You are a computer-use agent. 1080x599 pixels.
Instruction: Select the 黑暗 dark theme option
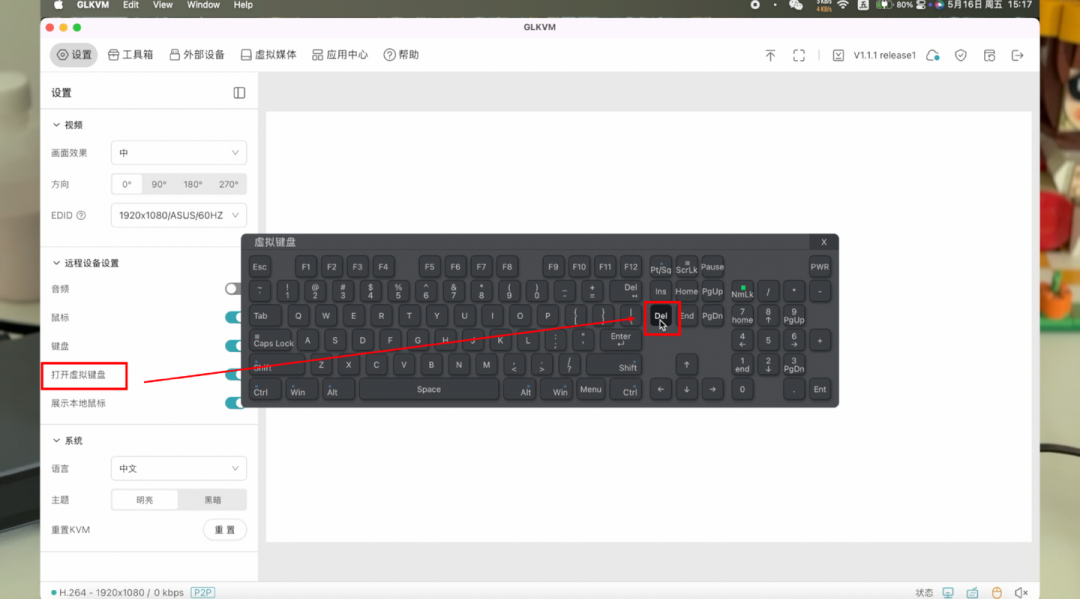click(x=212, y=500)
